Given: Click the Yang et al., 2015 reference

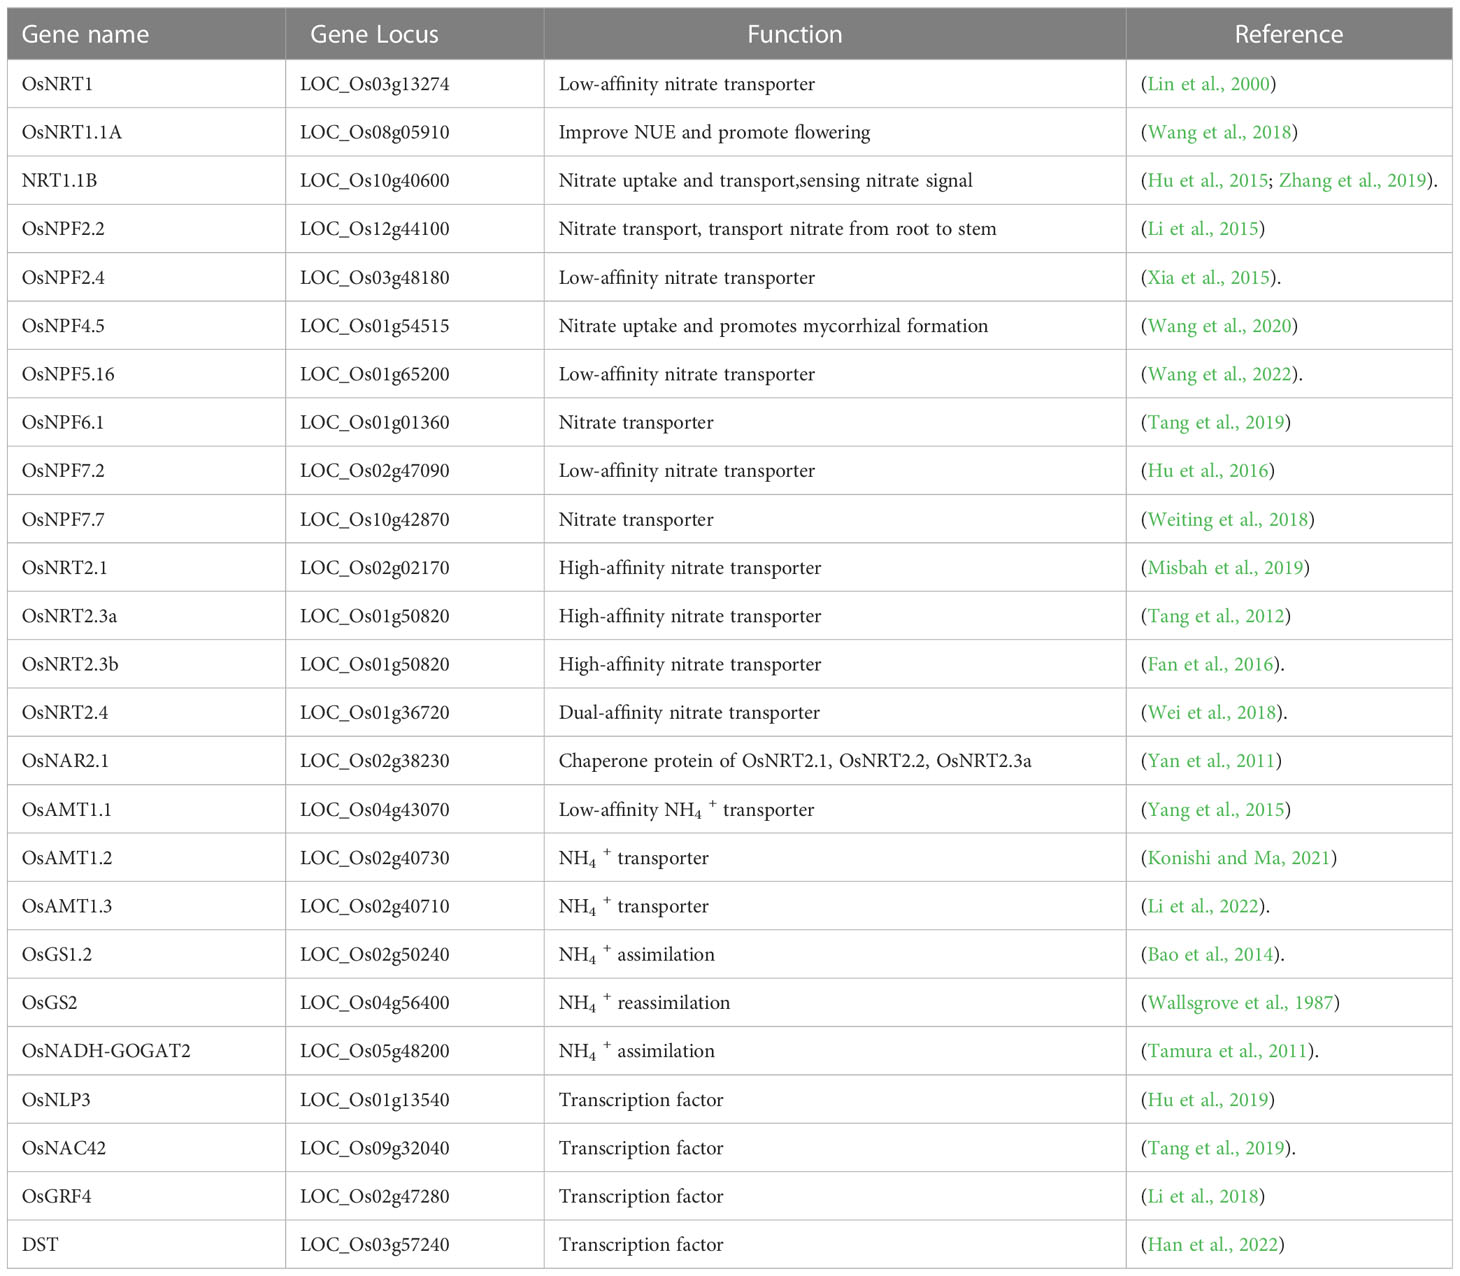Looking at the screenshot, I should (x=1215, y=810).
